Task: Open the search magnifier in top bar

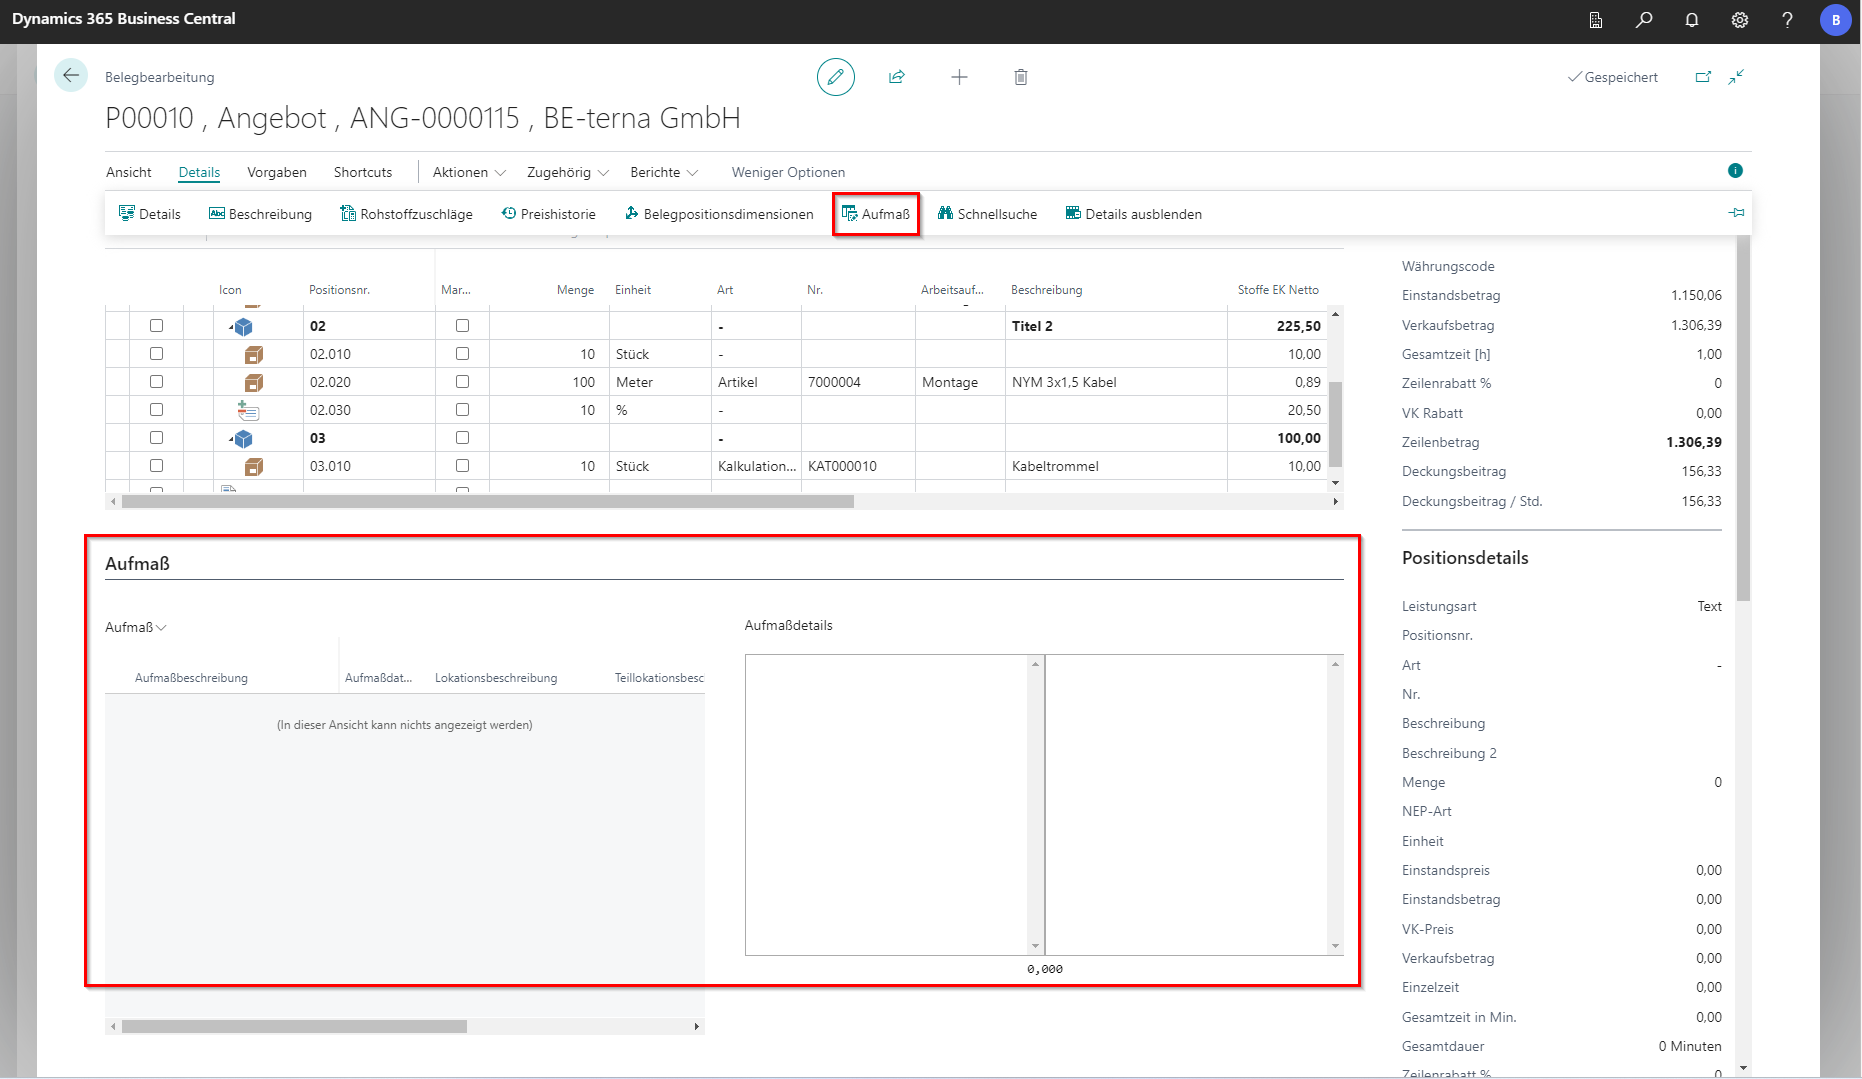Action: point(1644,20)
